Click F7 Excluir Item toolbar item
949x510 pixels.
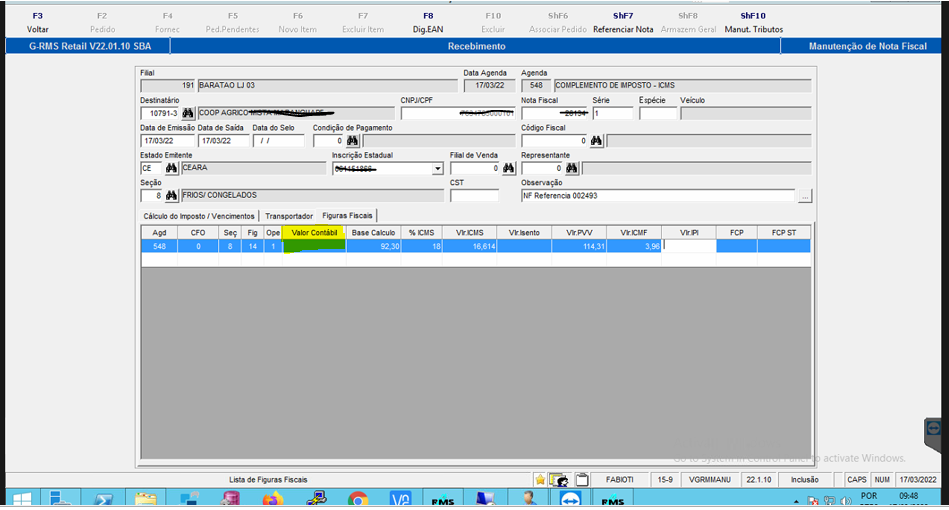pyautogui.click(x=363, y=22)
